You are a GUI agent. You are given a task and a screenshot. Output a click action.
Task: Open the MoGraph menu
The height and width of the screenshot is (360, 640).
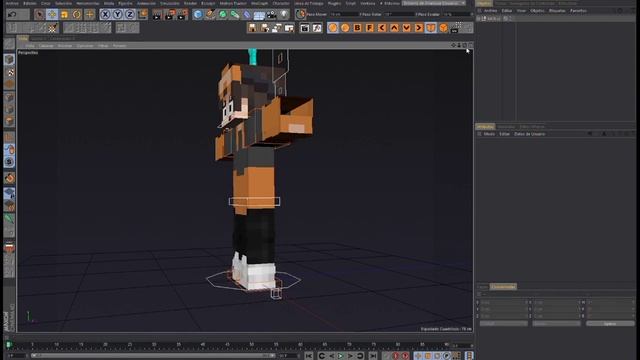(259, 3)
